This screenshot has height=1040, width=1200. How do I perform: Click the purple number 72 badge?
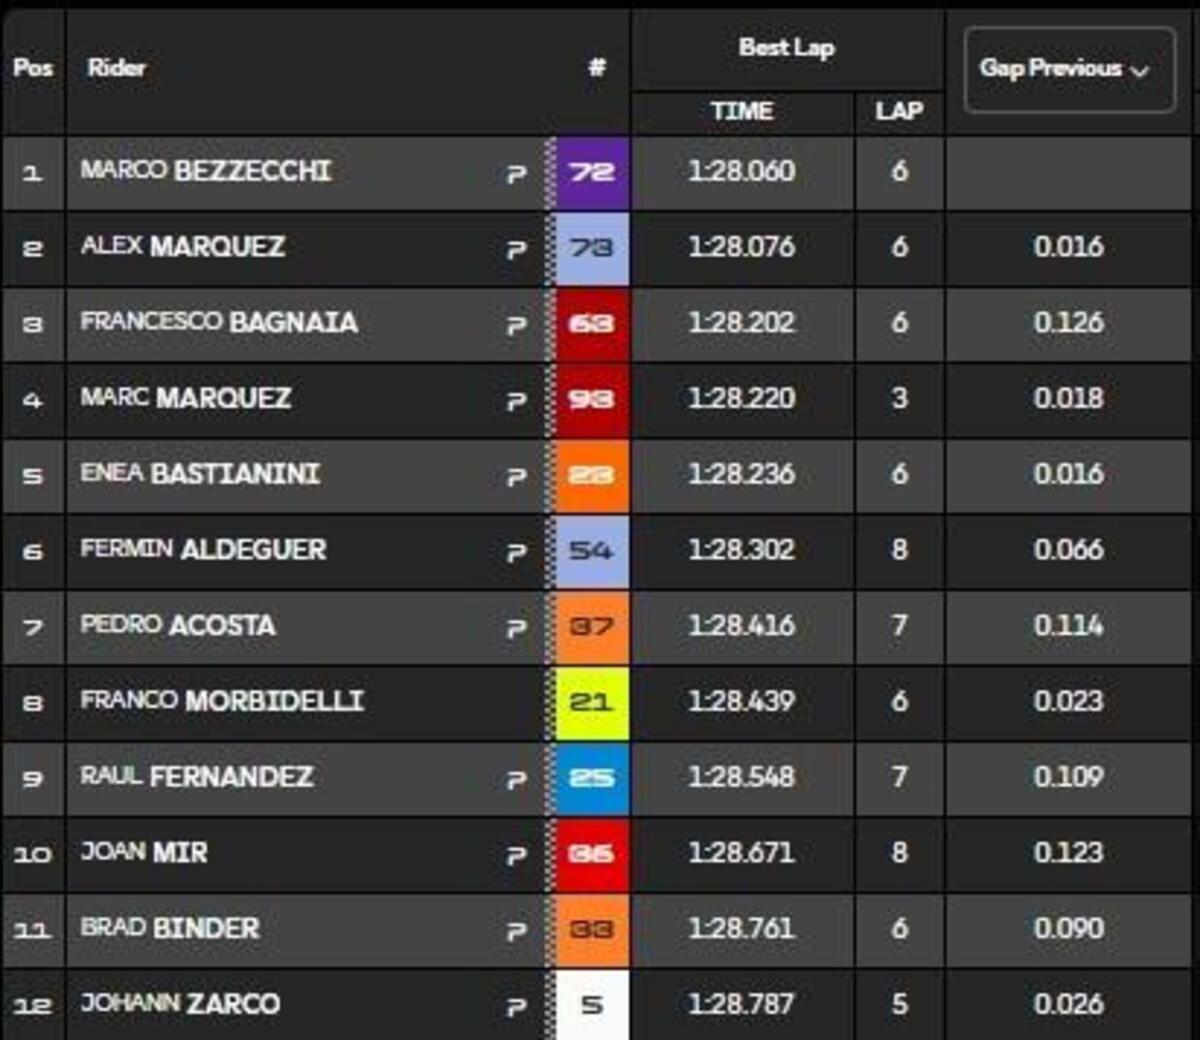pos(592,172)
